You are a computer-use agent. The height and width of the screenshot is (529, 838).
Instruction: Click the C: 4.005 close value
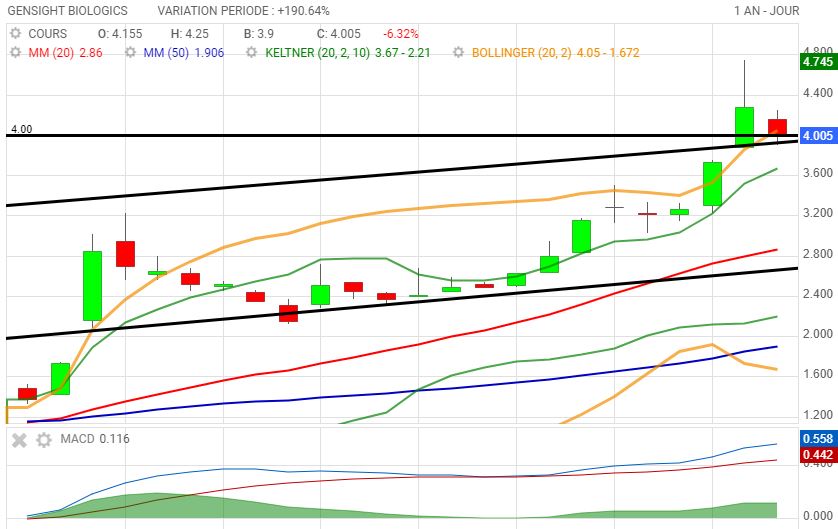(339, 34)
